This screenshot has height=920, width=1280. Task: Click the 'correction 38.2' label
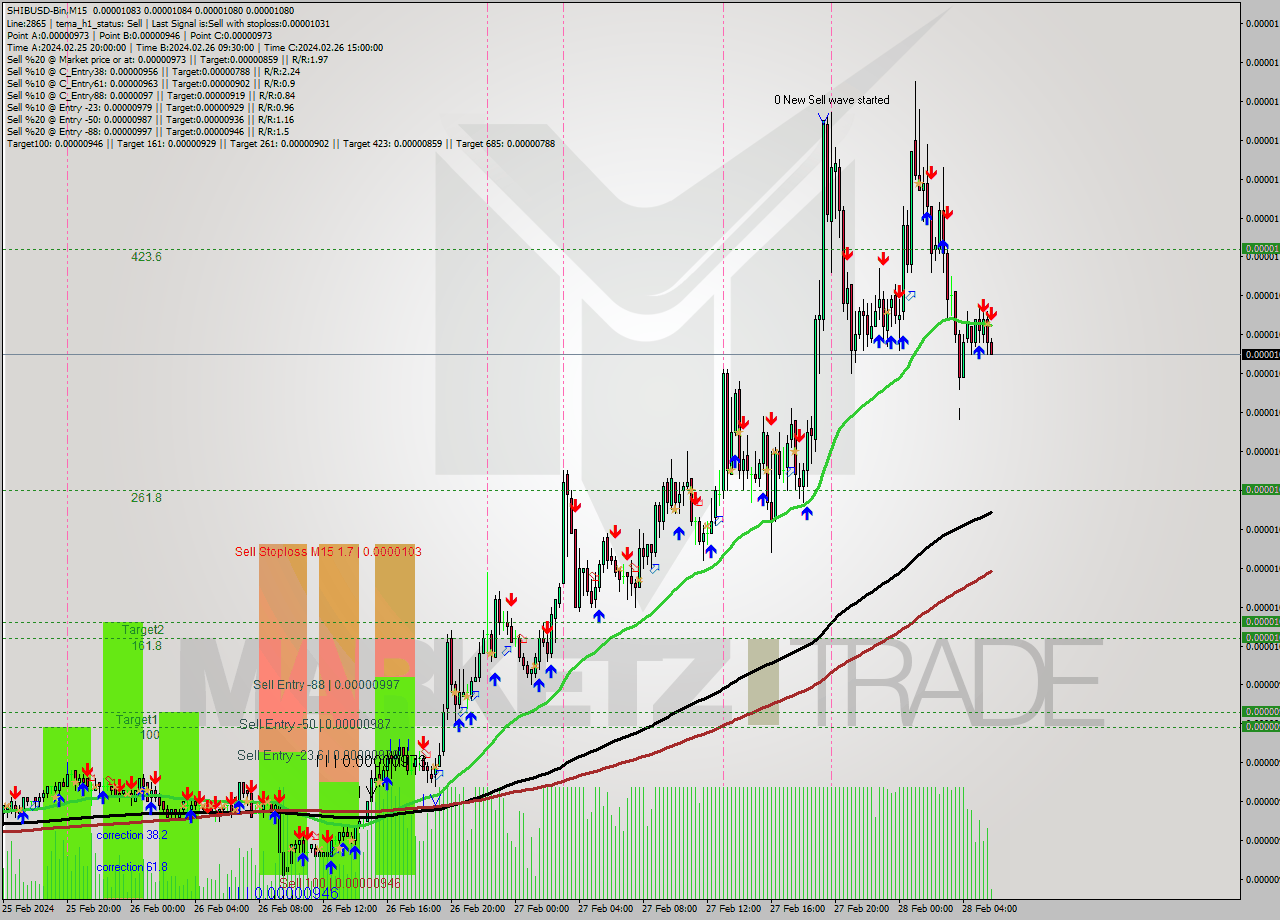(x=132, y=835)
